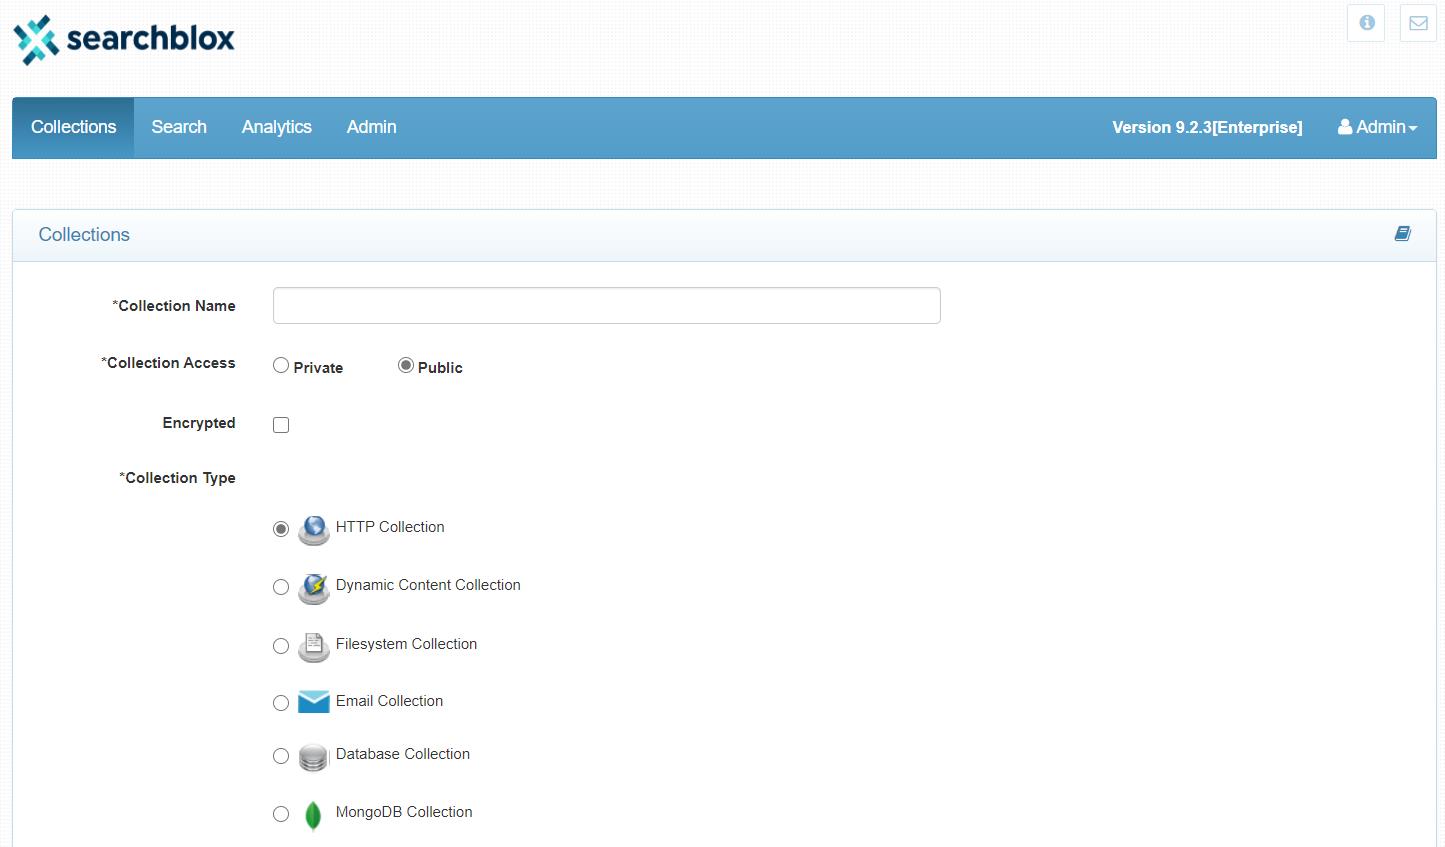Viewport: 1445px width, 847px height.
Task: Click the Private label text
Action: click(x=318, y=368)
